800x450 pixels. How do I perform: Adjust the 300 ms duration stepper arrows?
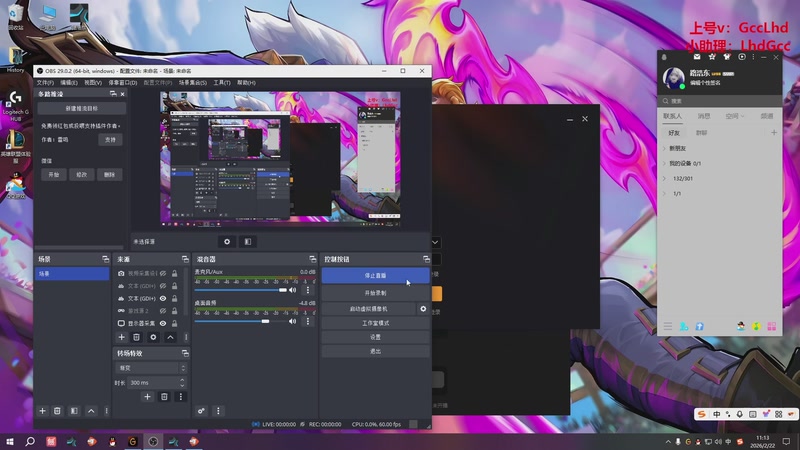(x=182, y=382)
